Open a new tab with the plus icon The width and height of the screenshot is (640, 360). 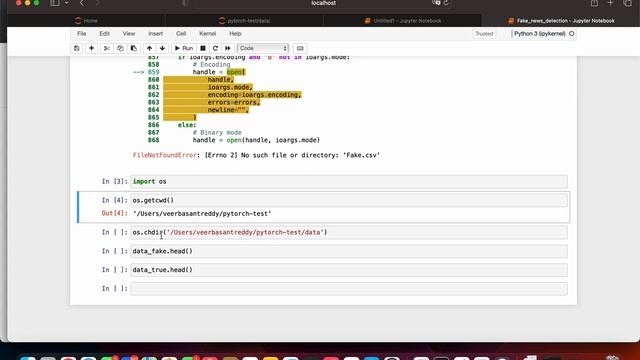pyautogui.click(x=611, y=3)
